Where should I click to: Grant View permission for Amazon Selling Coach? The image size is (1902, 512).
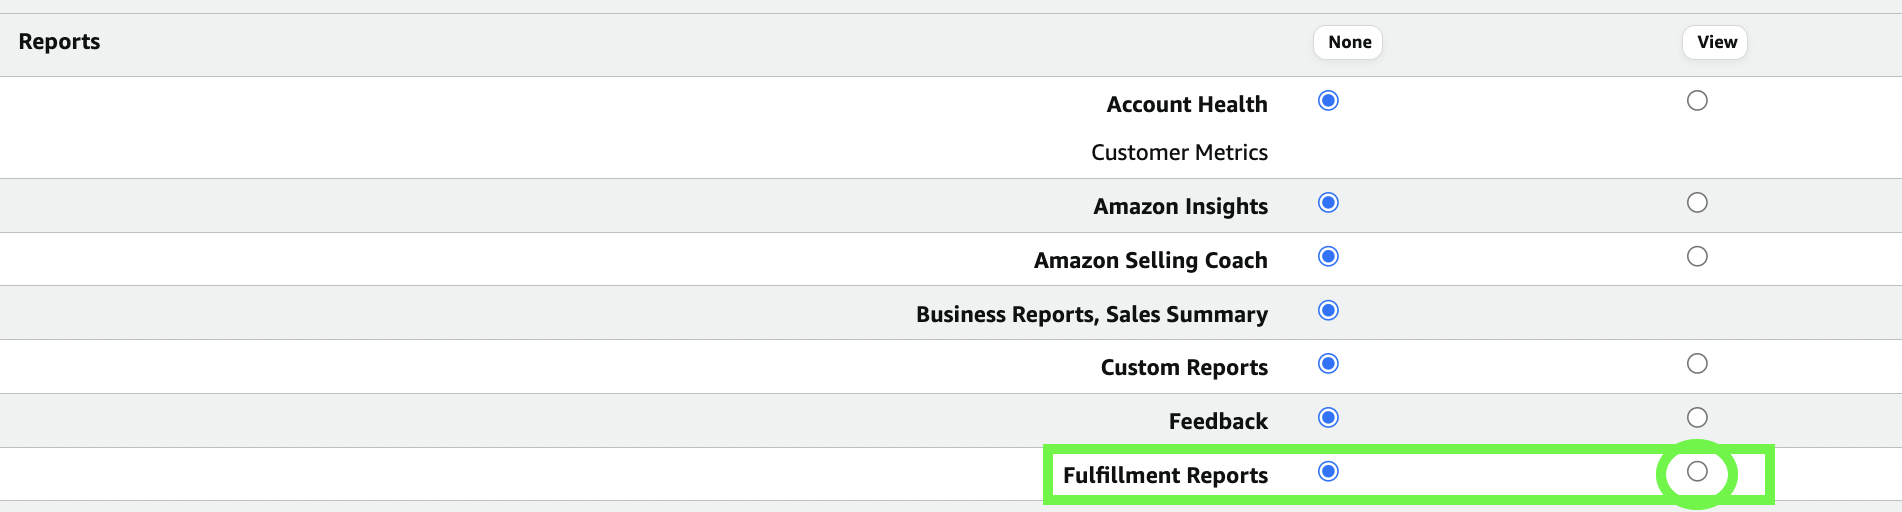(1697, 257)
